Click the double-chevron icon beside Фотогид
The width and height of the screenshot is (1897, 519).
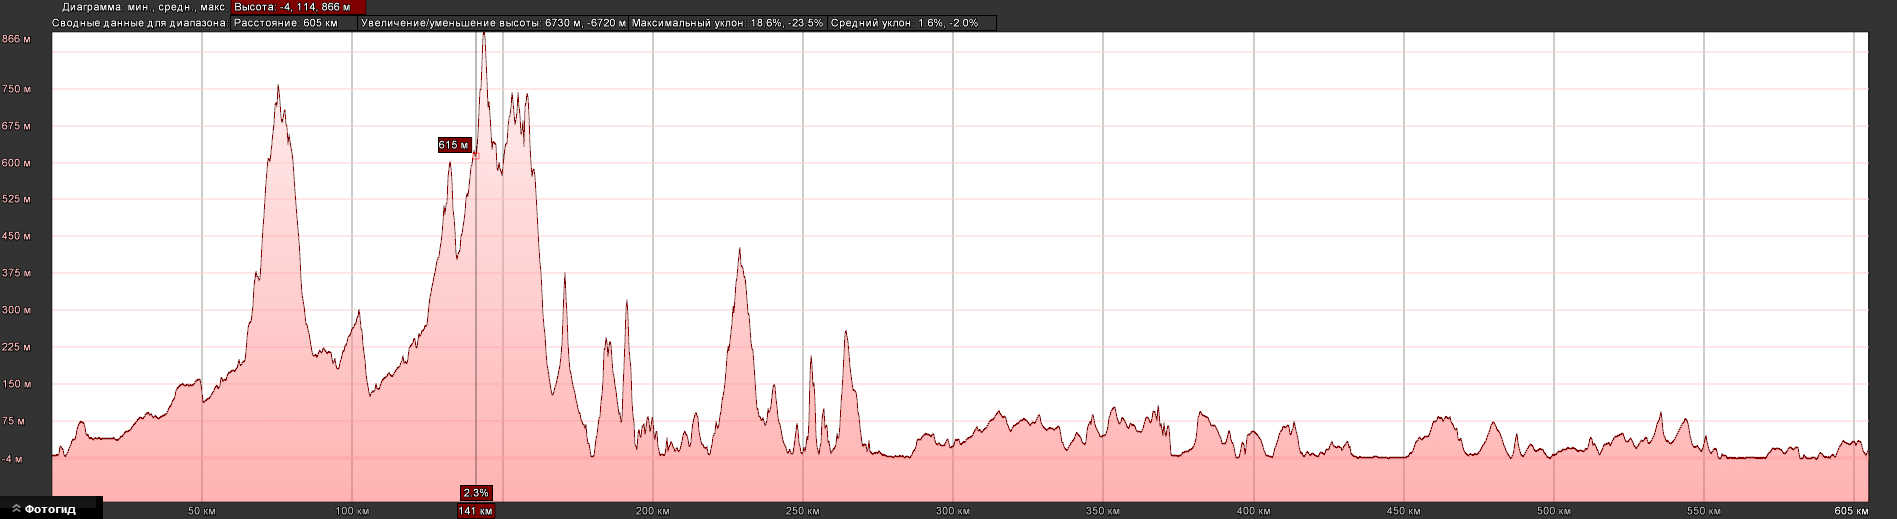(x=16, y=510)
